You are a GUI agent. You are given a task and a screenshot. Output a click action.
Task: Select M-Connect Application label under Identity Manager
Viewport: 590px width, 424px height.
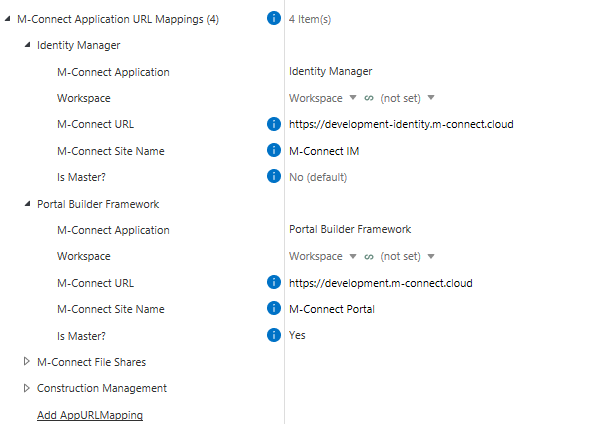click(x=113, y=72)
